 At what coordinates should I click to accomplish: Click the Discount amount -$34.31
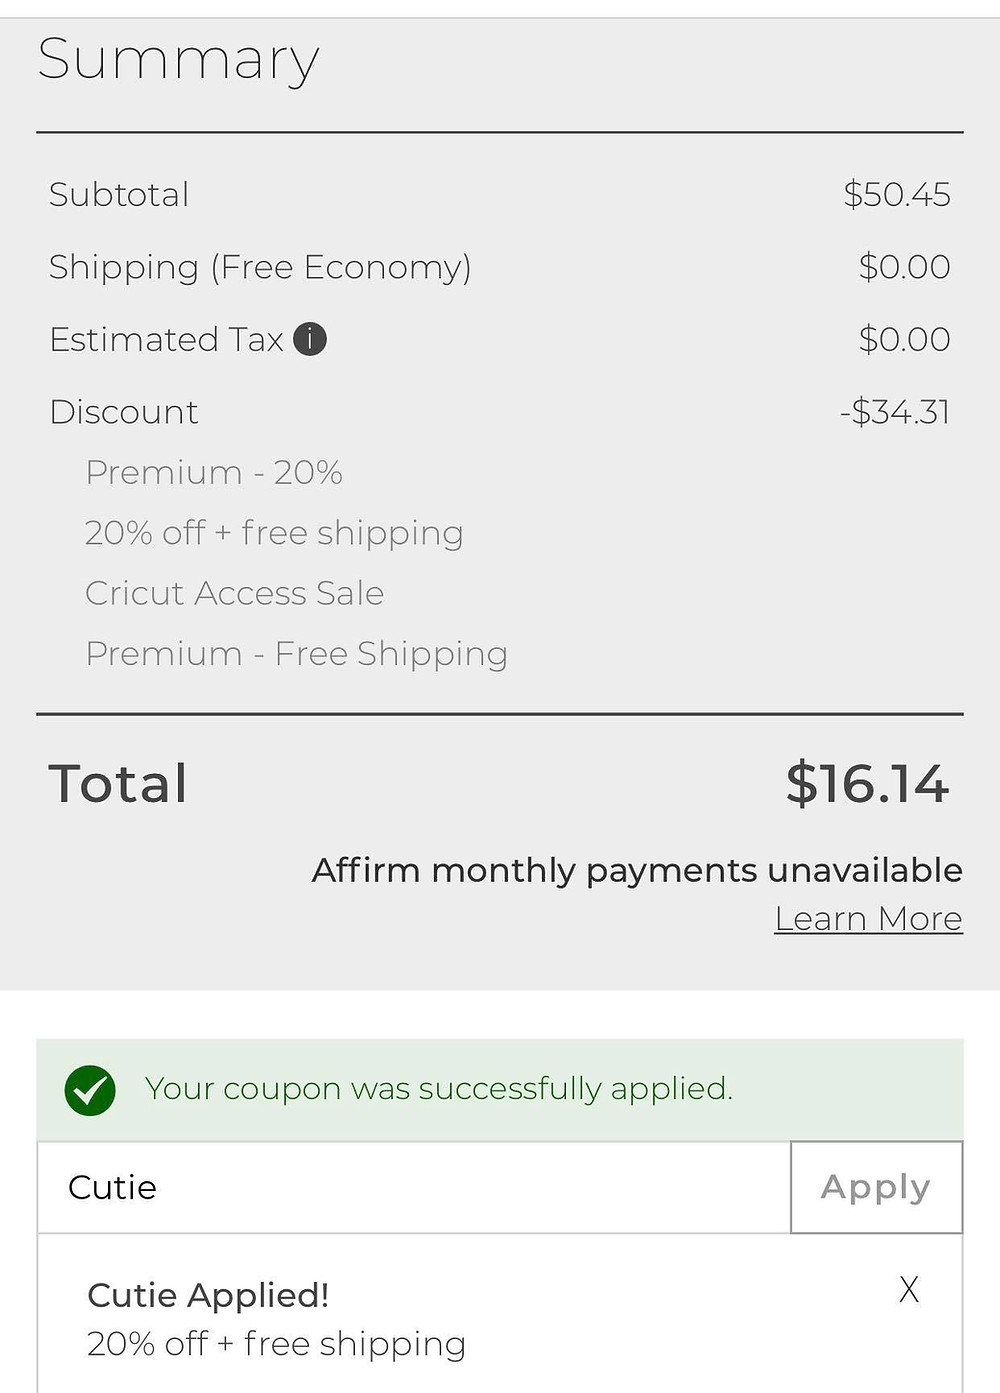[895, 412]
